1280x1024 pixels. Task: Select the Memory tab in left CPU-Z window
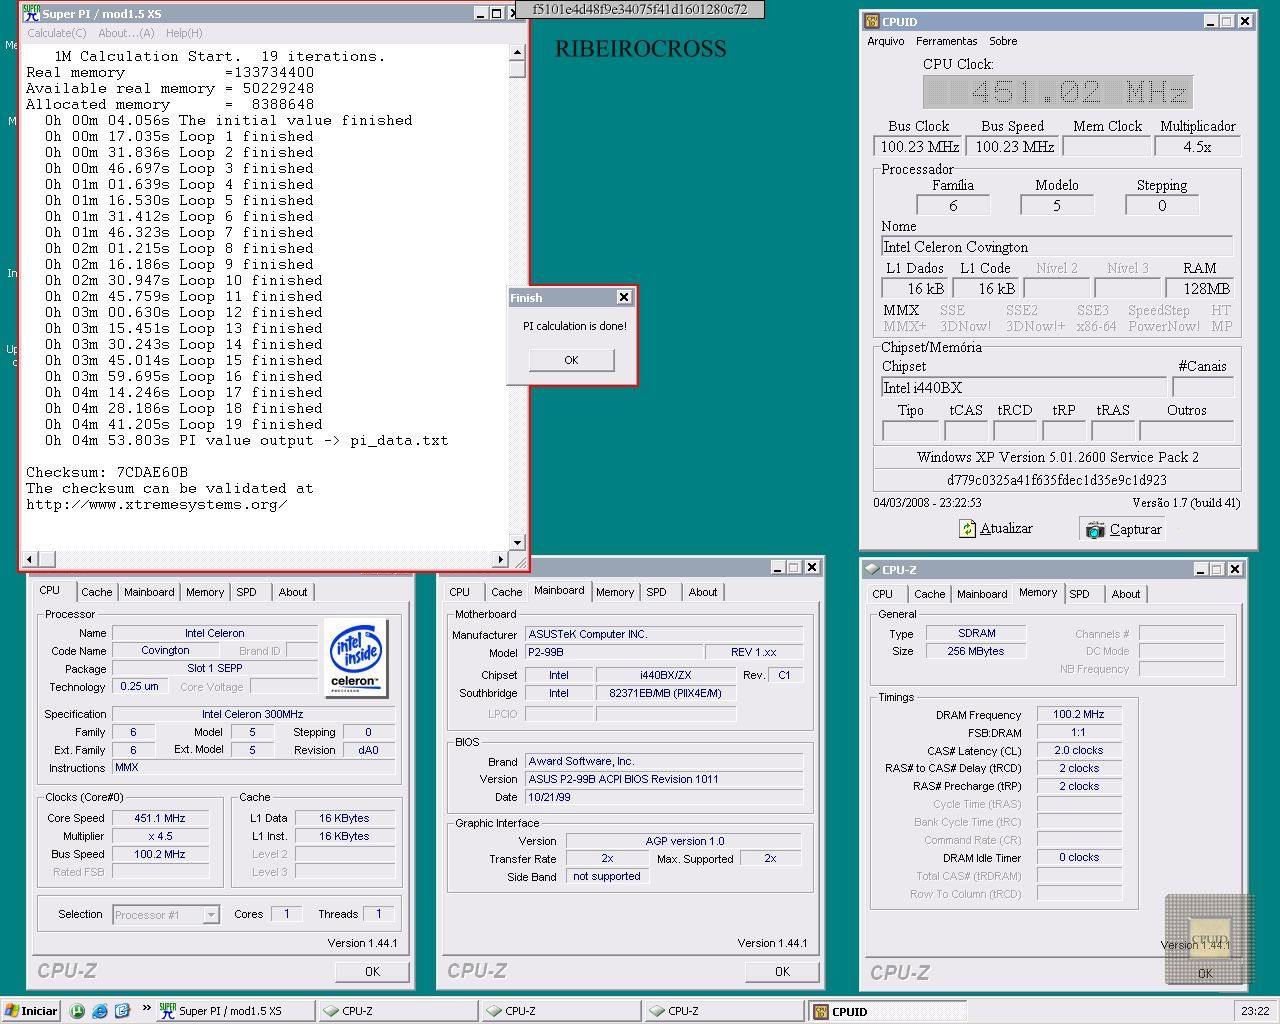[205, 592]
